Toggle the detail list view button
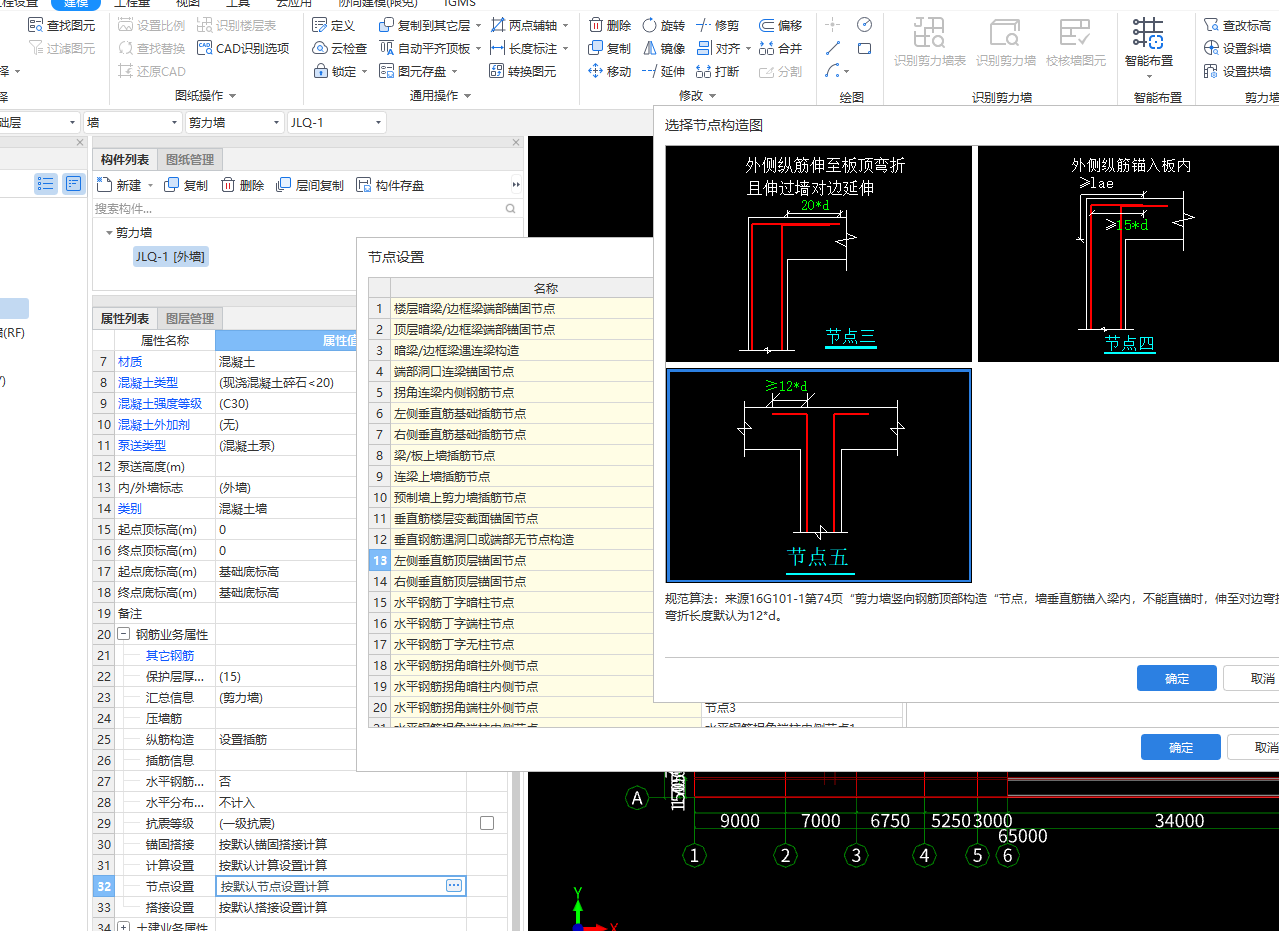 pos(73,183)
